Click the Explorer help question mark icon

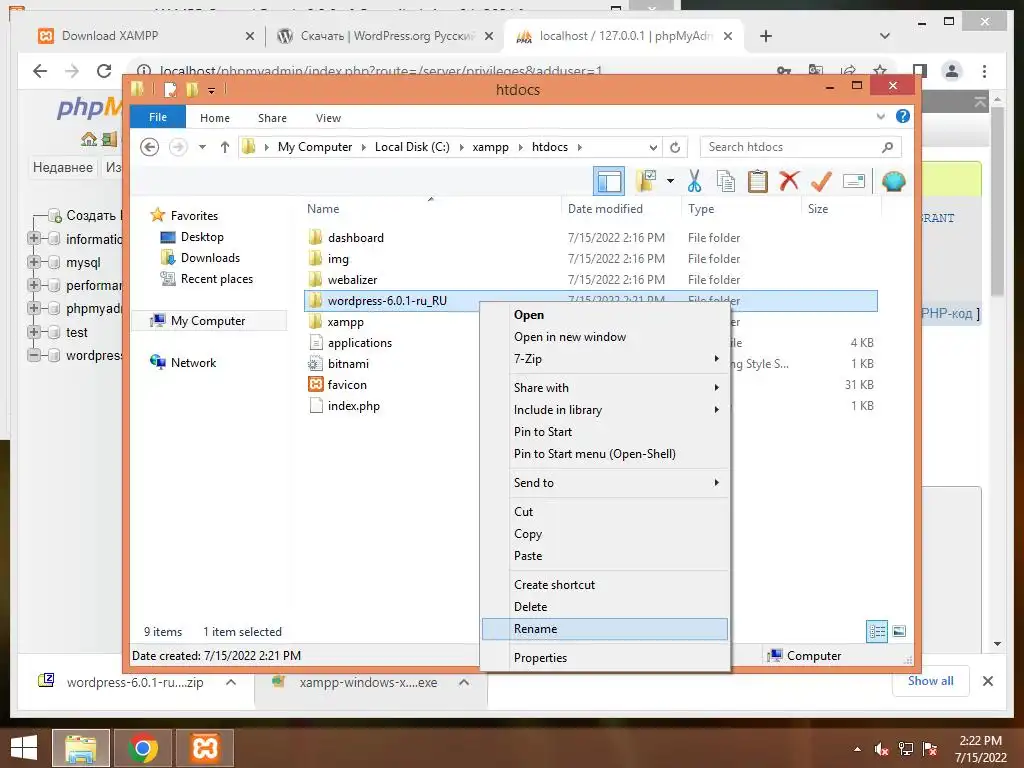(903, 116)
